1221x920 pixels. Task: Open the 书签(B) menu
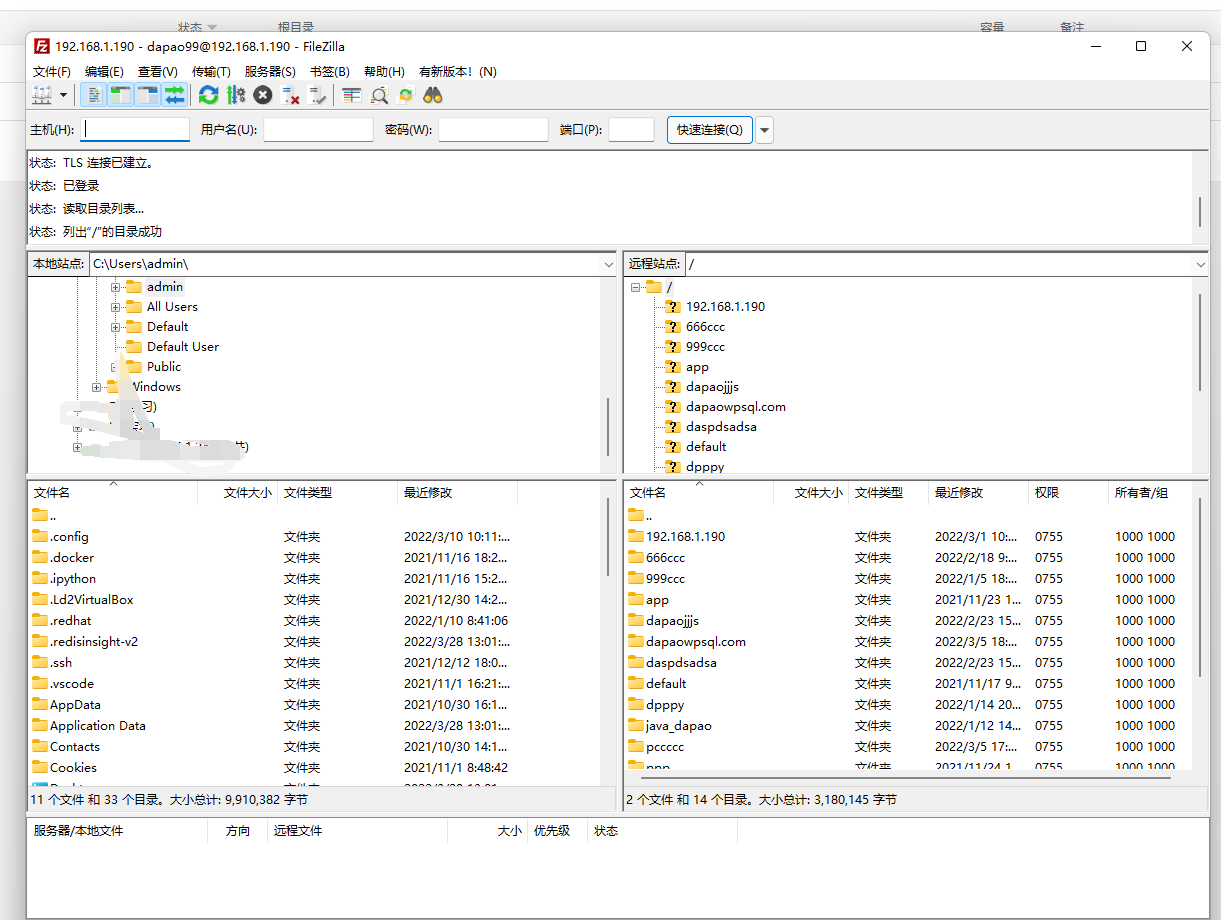(x=329, y=72)
